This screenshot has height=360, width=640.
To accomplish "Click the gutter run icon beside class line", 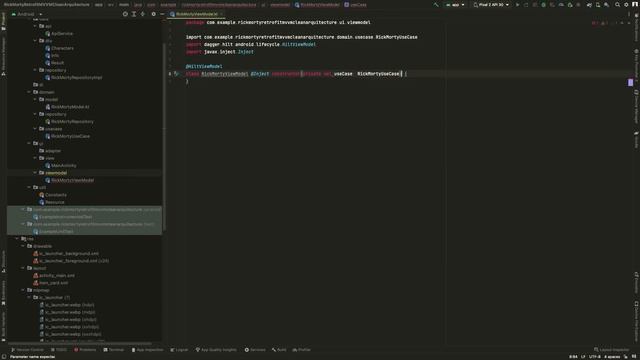I will point(176,74).
